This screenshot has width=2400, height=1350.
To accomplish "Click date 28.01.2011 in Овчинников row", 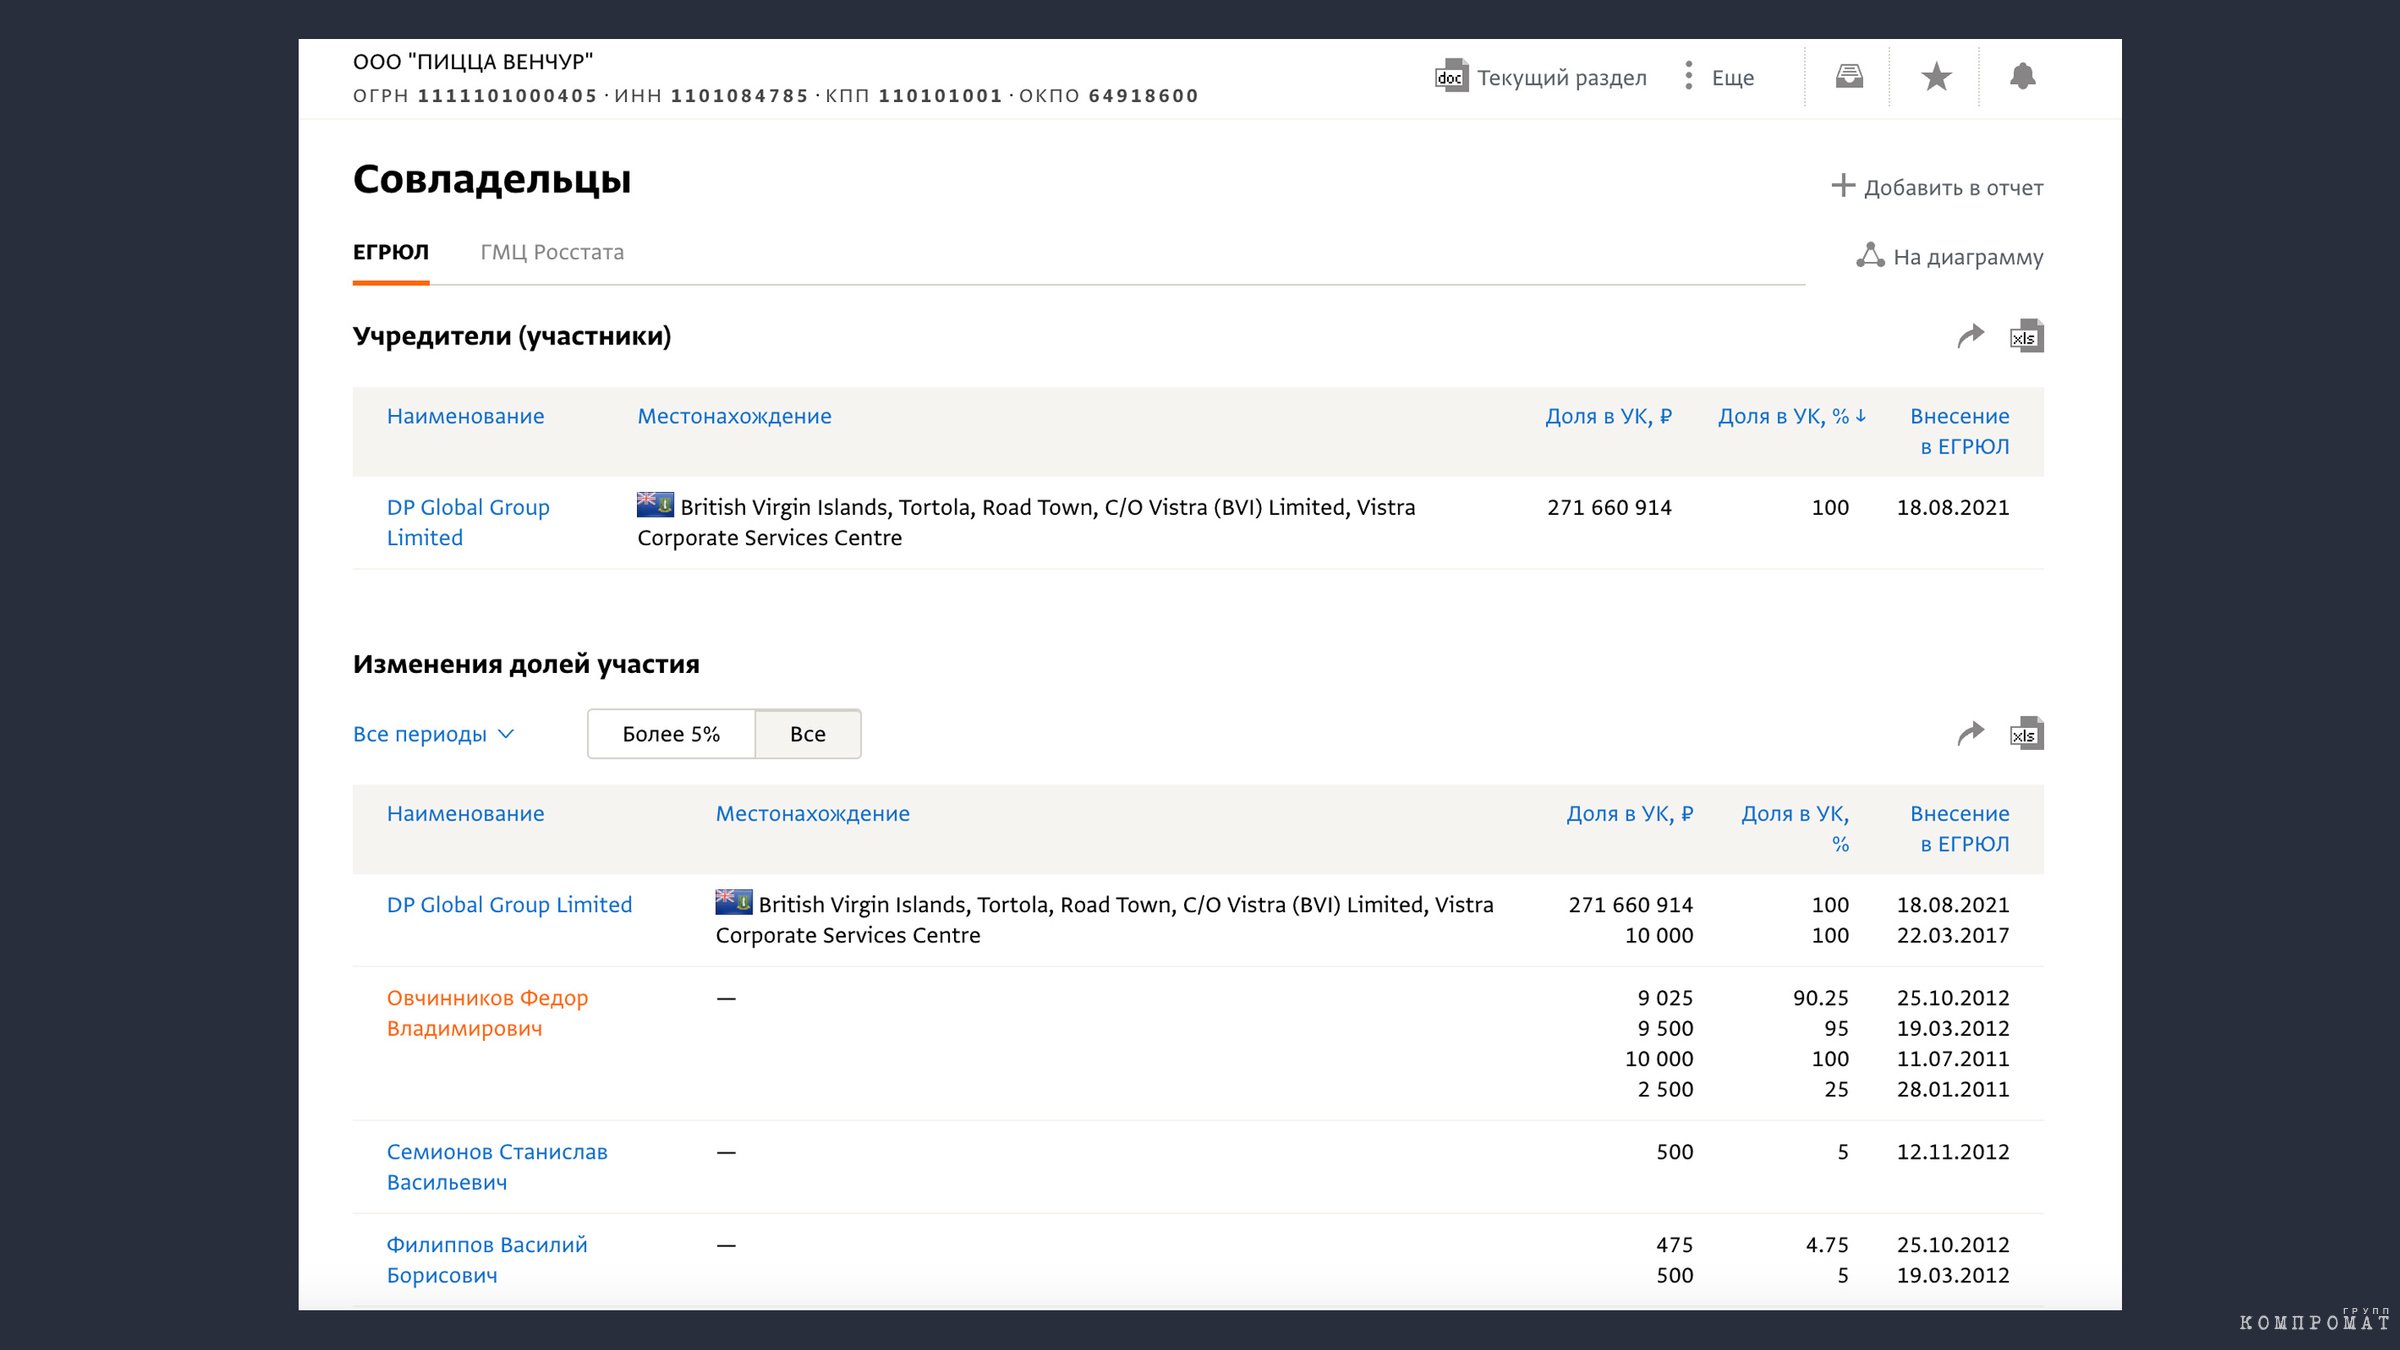I will pyautogui.click(x=1953, y=1089).
